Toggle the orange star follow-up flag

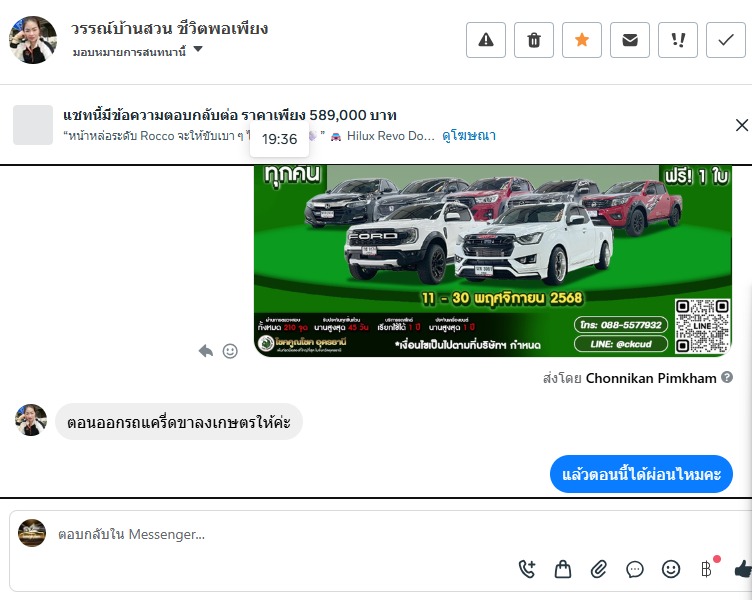[x=582, y=40]
